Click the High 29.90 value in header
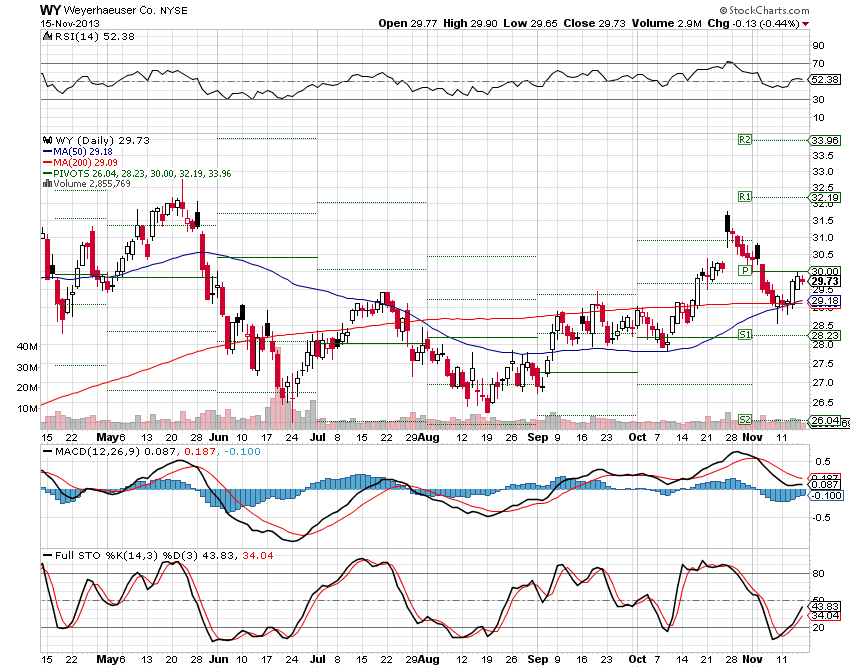 click(470, 23)
